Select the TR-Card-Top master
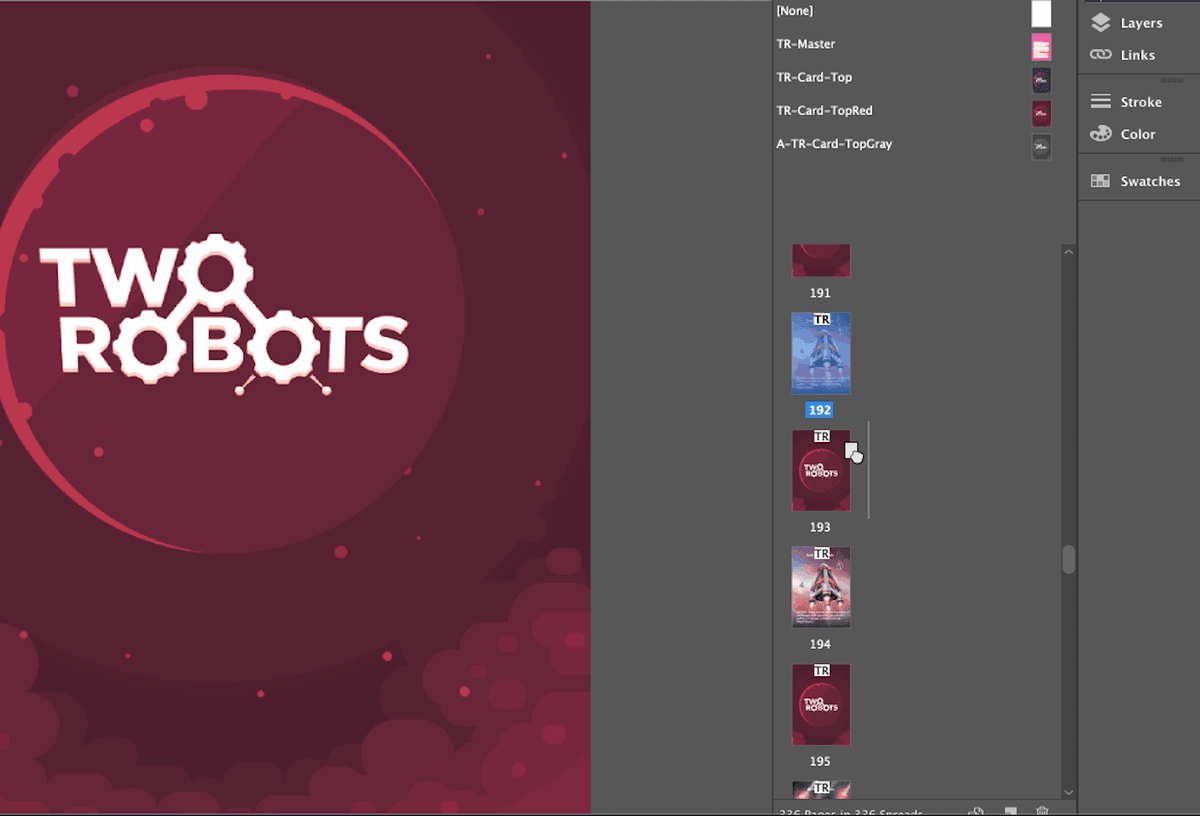1200x816 pixels. (814, 77)
